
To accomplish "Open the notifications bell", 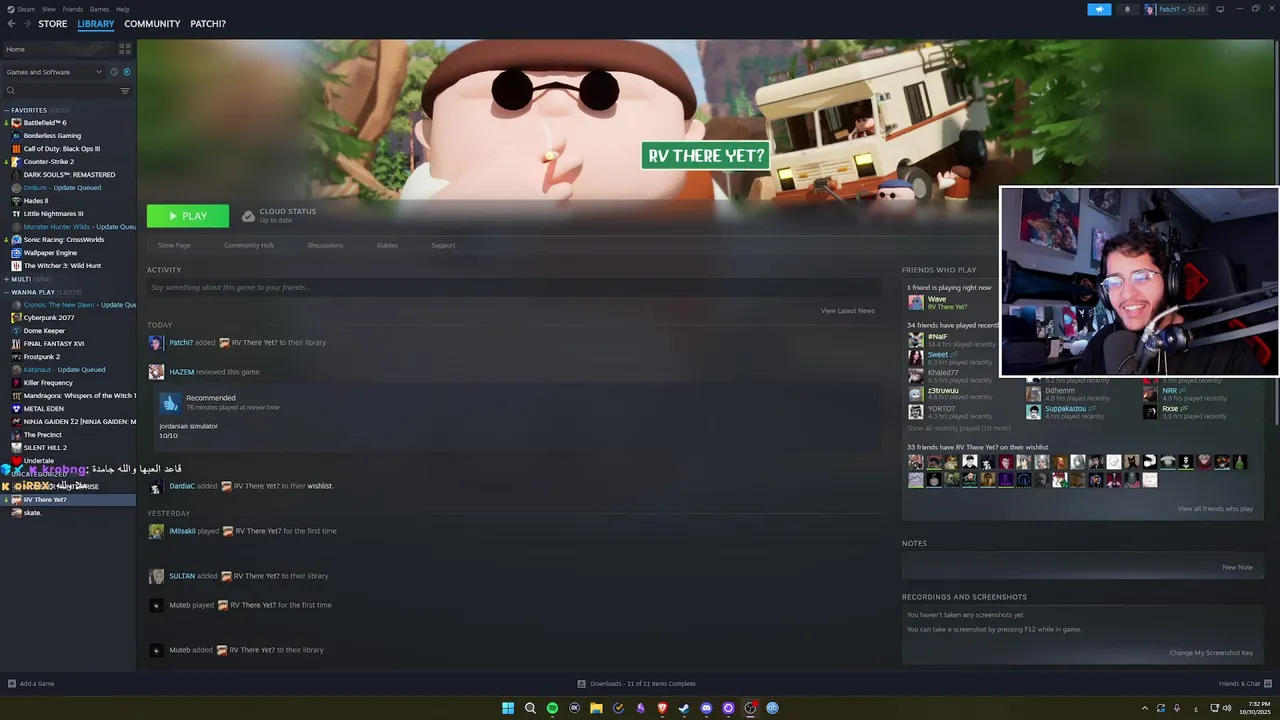I will point(1127,9).
